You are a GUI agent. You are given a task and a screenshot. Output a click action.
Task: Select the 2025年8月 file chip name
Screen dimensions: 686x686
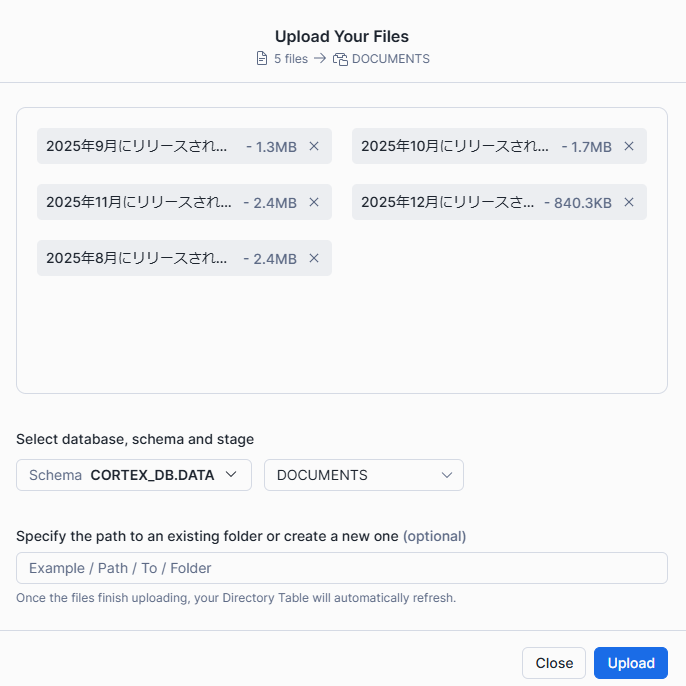click(137, 258)
